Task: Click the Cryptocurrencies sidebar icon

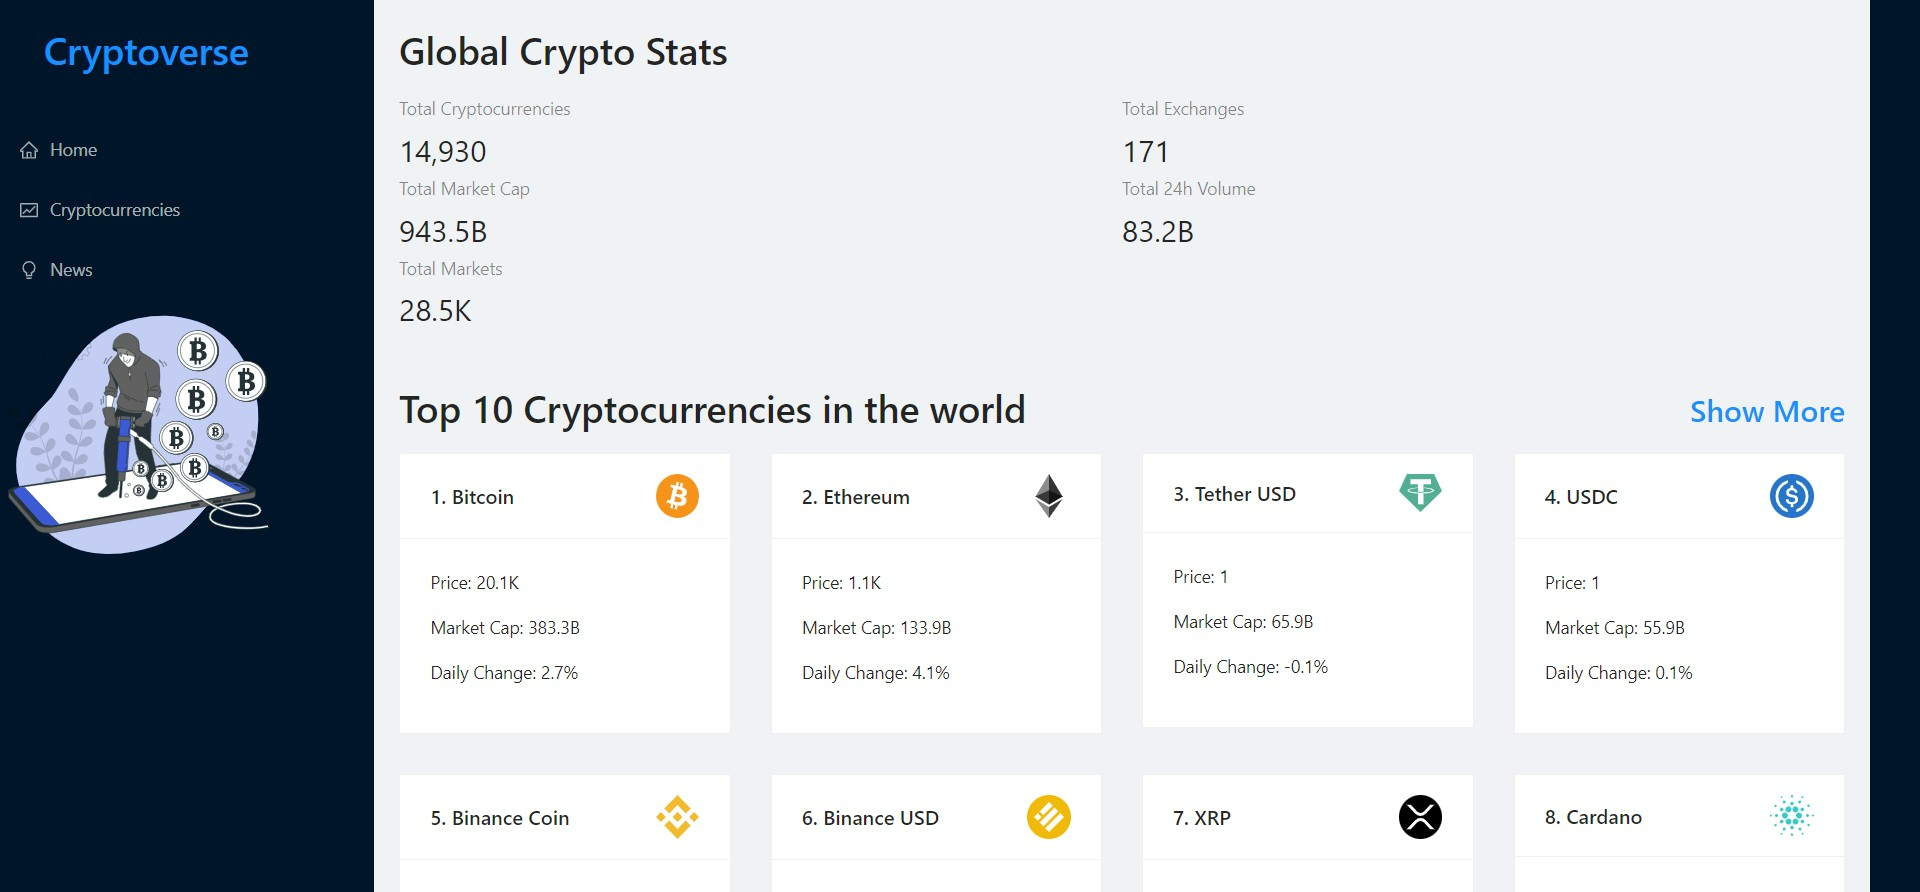Action: 28,209
